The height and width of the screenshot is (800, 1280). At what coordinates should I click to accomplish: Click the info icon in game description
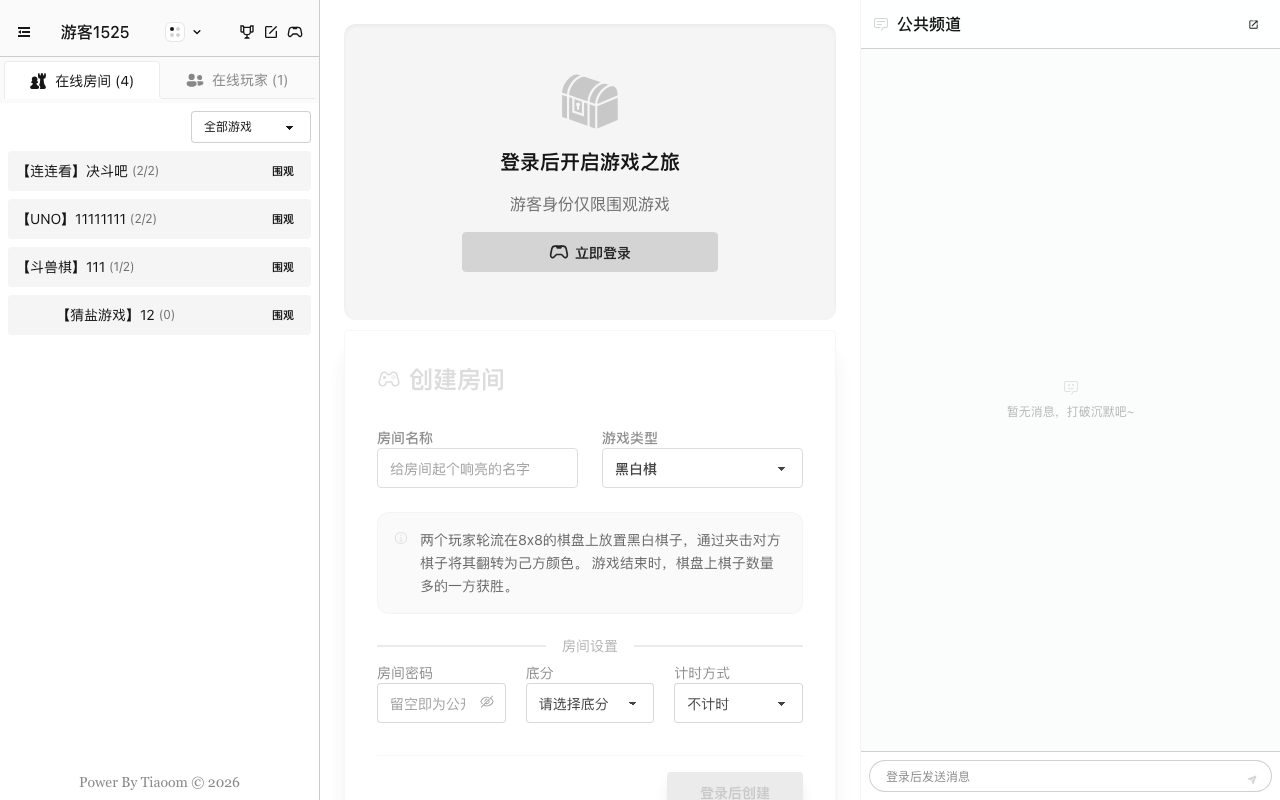[401, 538]
